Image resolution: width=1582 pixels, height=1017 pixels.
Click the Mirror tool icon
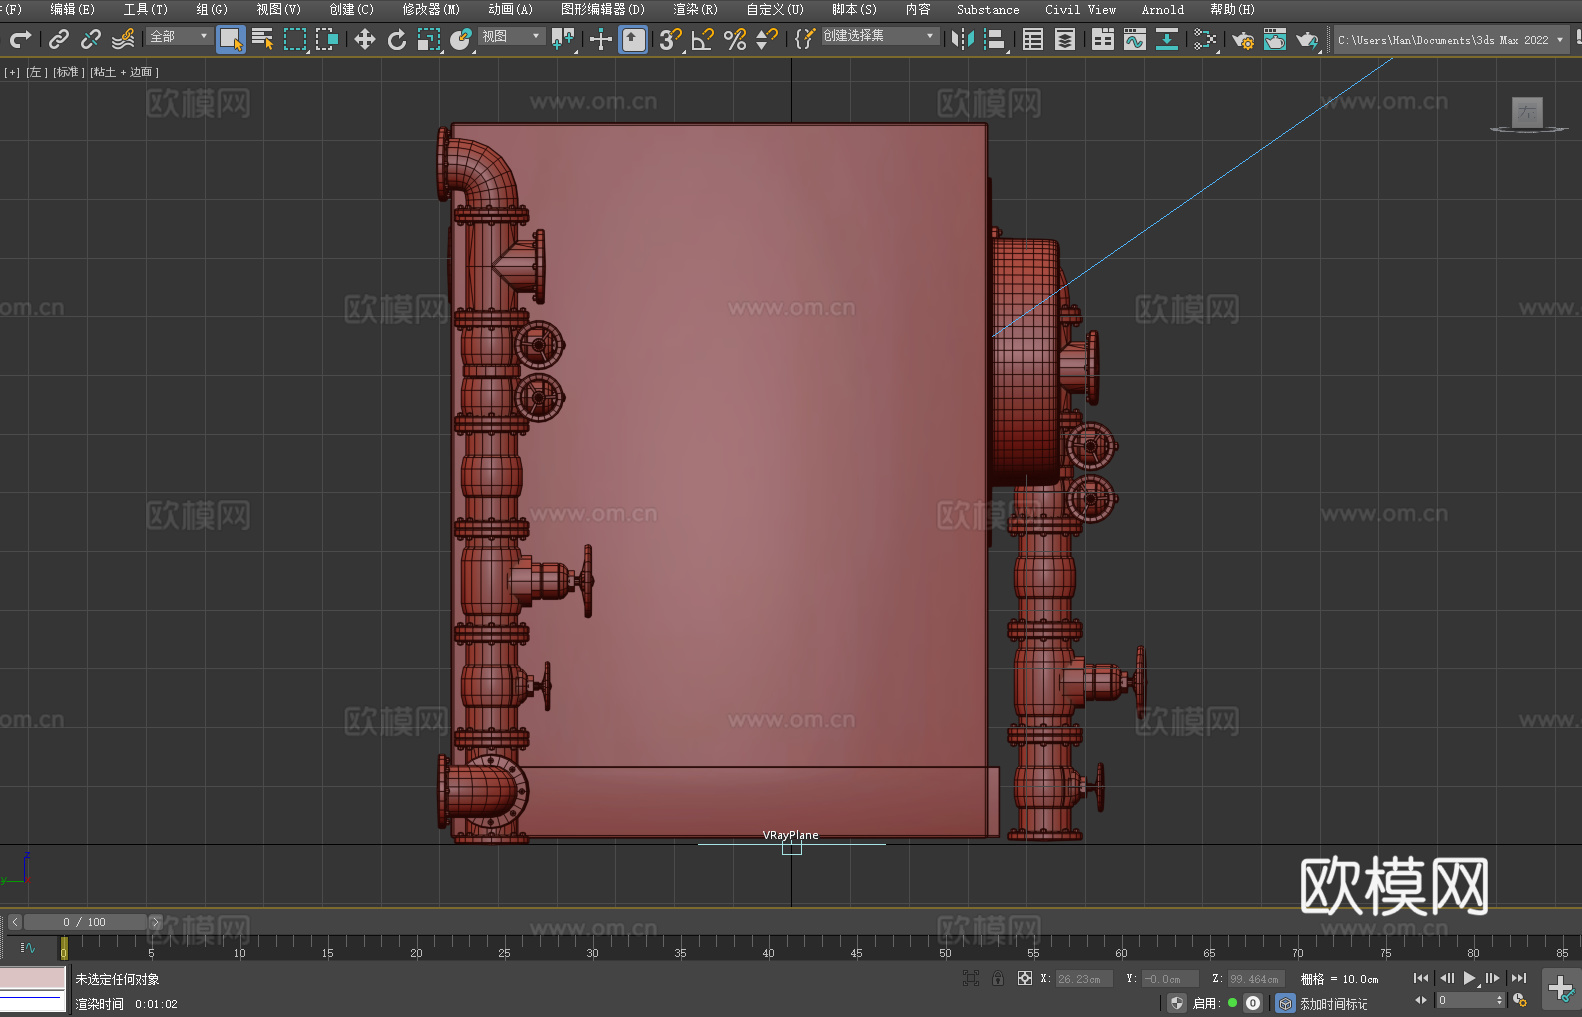pyautogui.click(x=962, y=39)
